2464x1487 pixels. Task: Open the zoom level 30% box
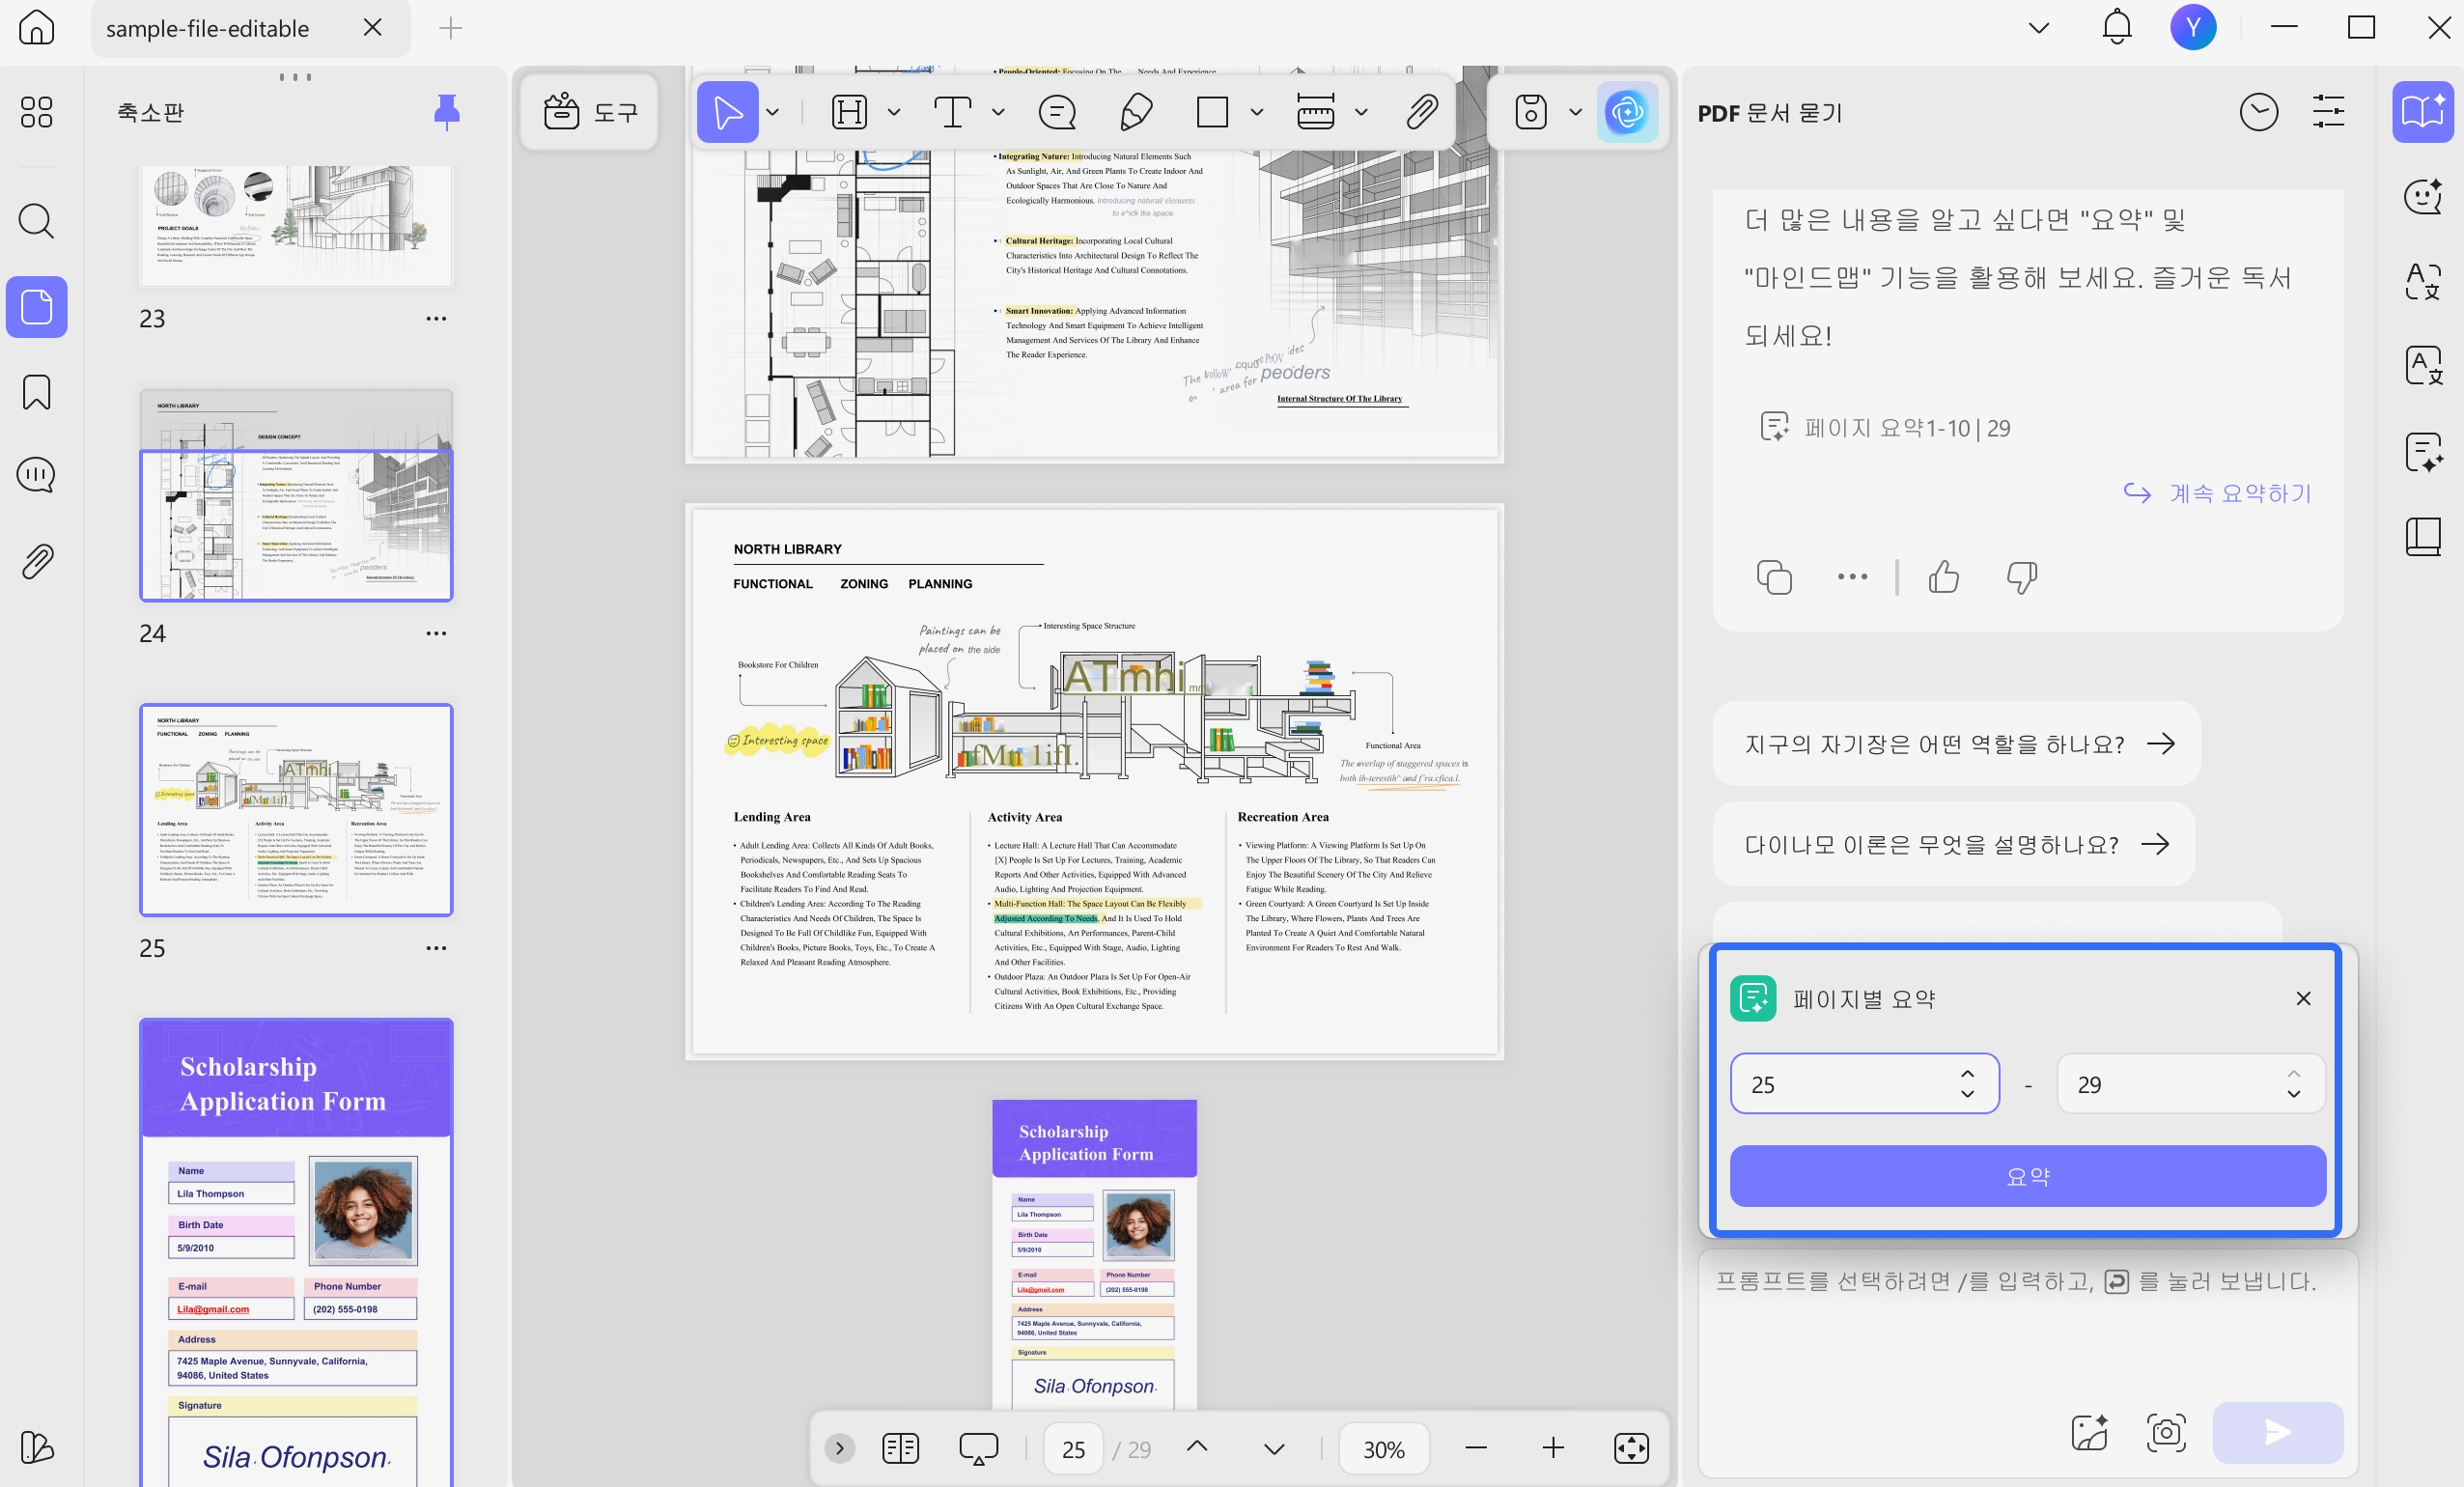tap(1383, 1449)
